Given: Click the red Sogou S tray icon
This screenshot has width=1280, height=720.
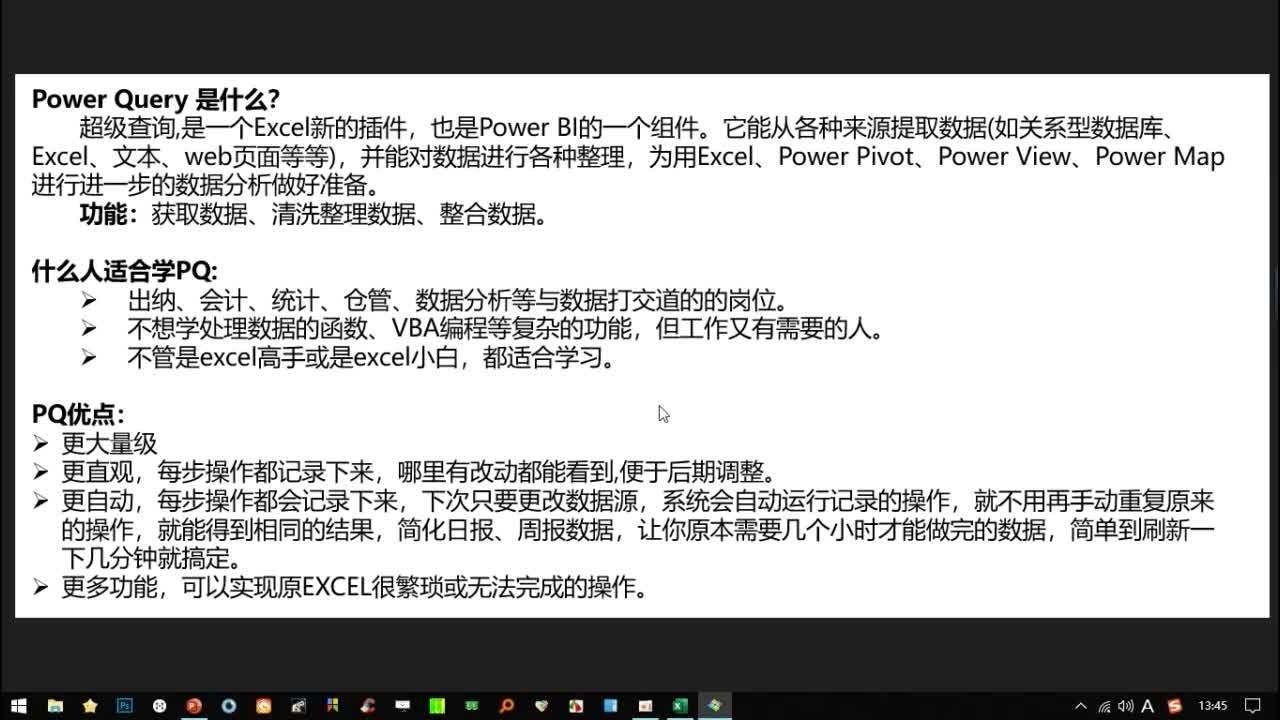Looking at the screenshot, I should pos(1174,705).
